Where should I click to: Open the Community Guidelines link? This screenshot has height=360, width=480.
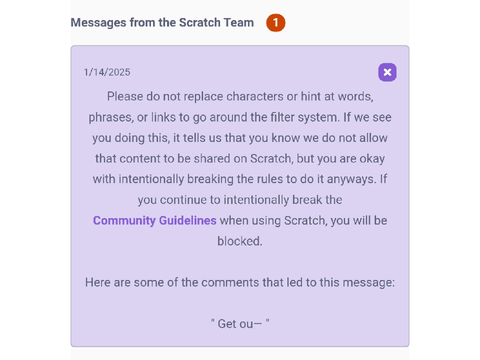click(155, 220)
